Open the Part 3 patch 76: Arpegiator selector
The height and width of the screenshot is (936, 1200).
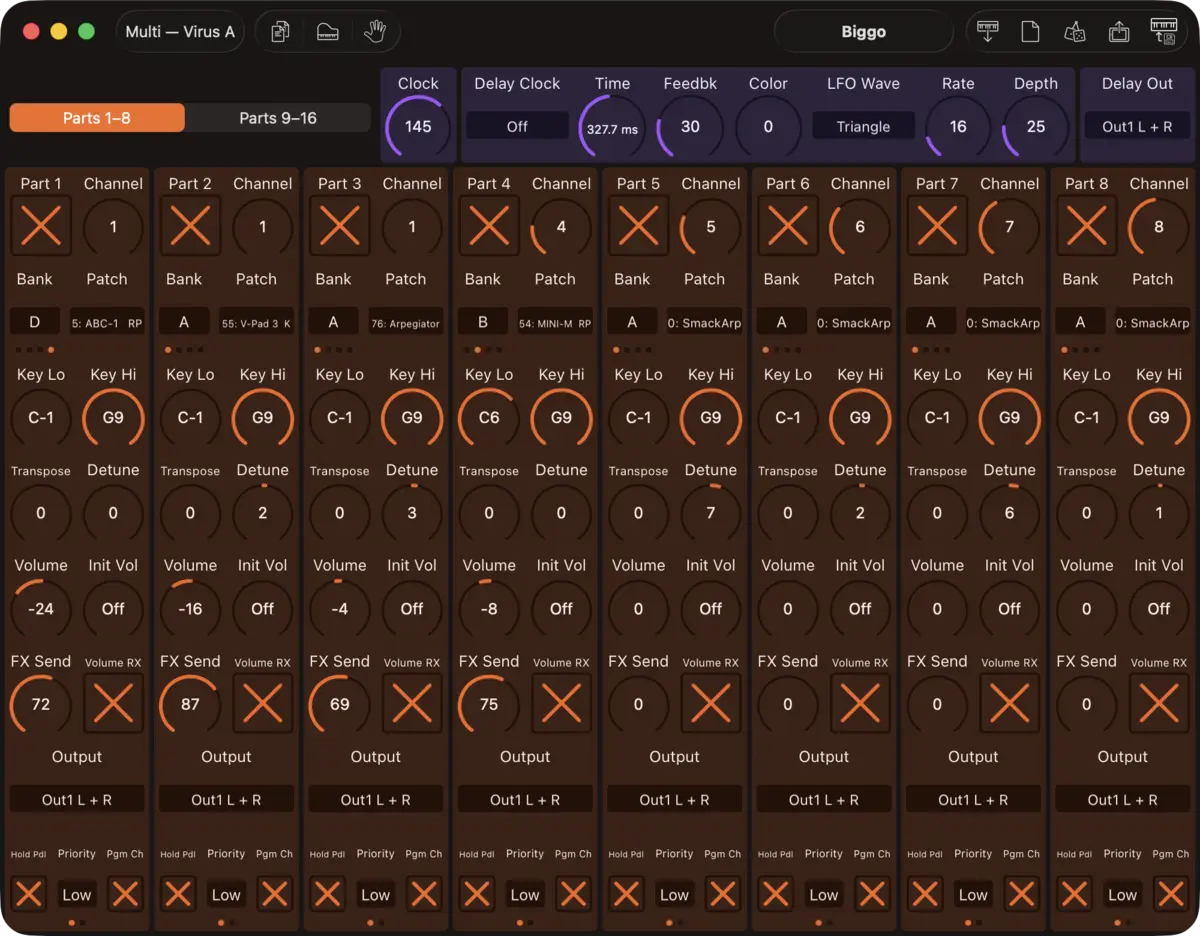point(406,323)
